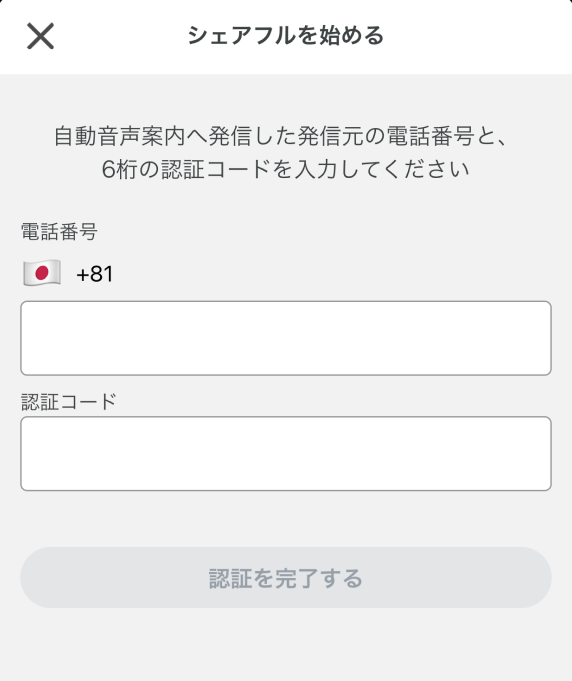Open the +81 country code selector
This screenshot has width=572, height=681.
click(x=68, y=274)
